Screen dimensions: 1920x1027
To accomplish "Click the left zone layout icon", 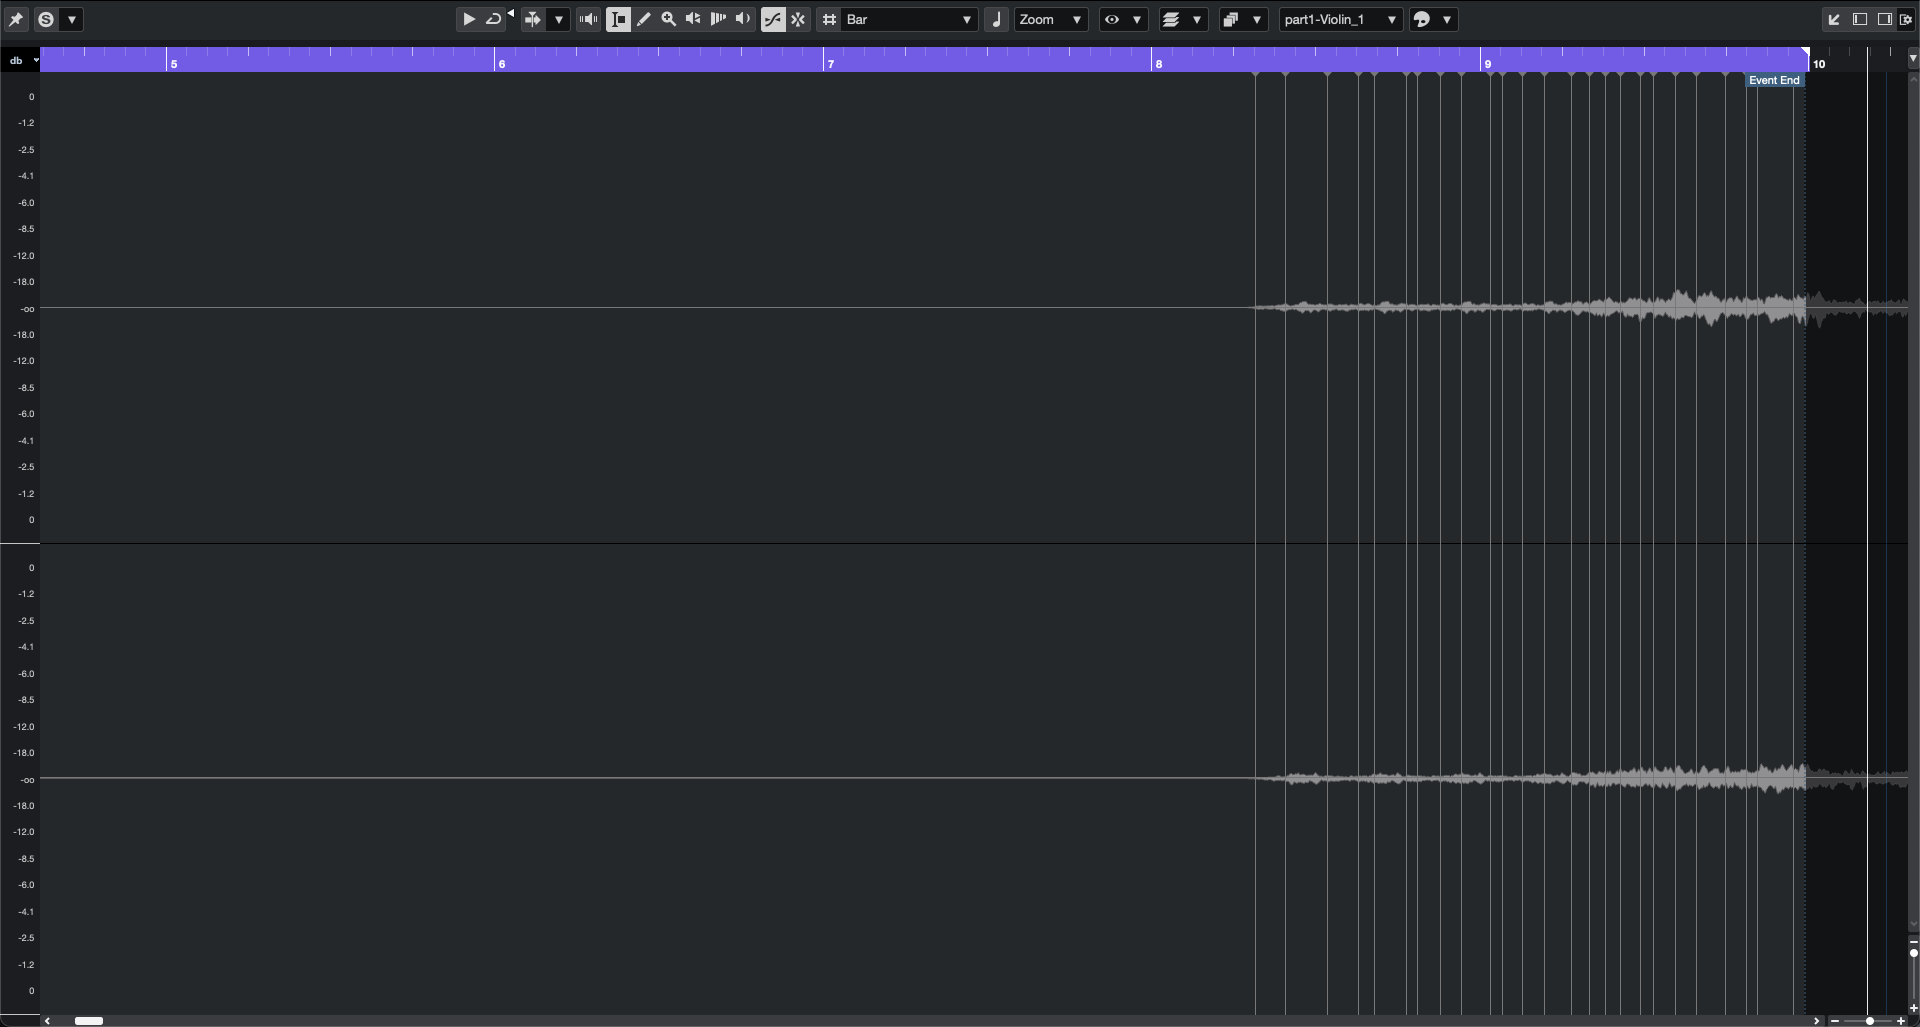I will (1860, 19).
